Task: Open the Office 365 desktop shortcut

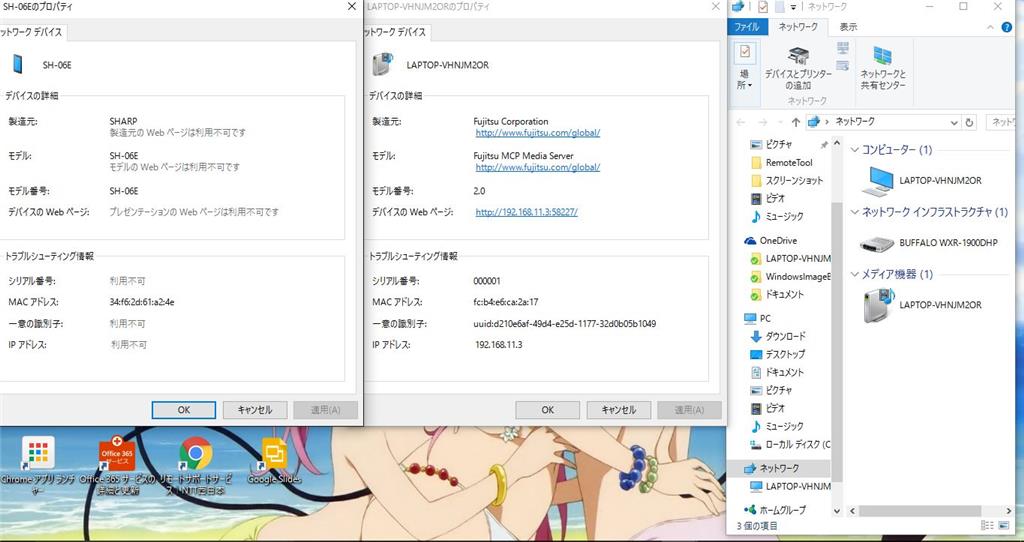Action: 118,465
